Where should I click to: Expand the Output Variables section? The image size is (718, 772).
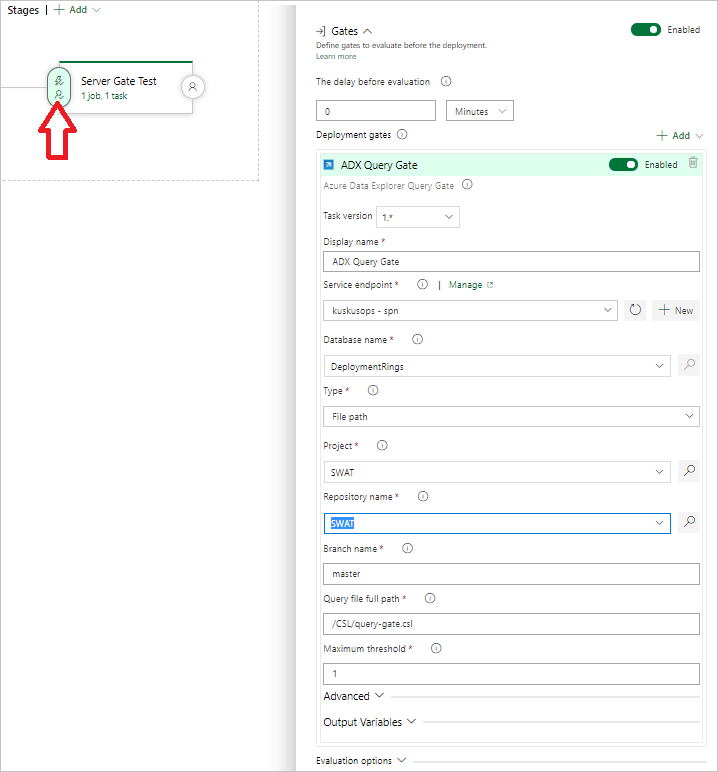(369, 722)
